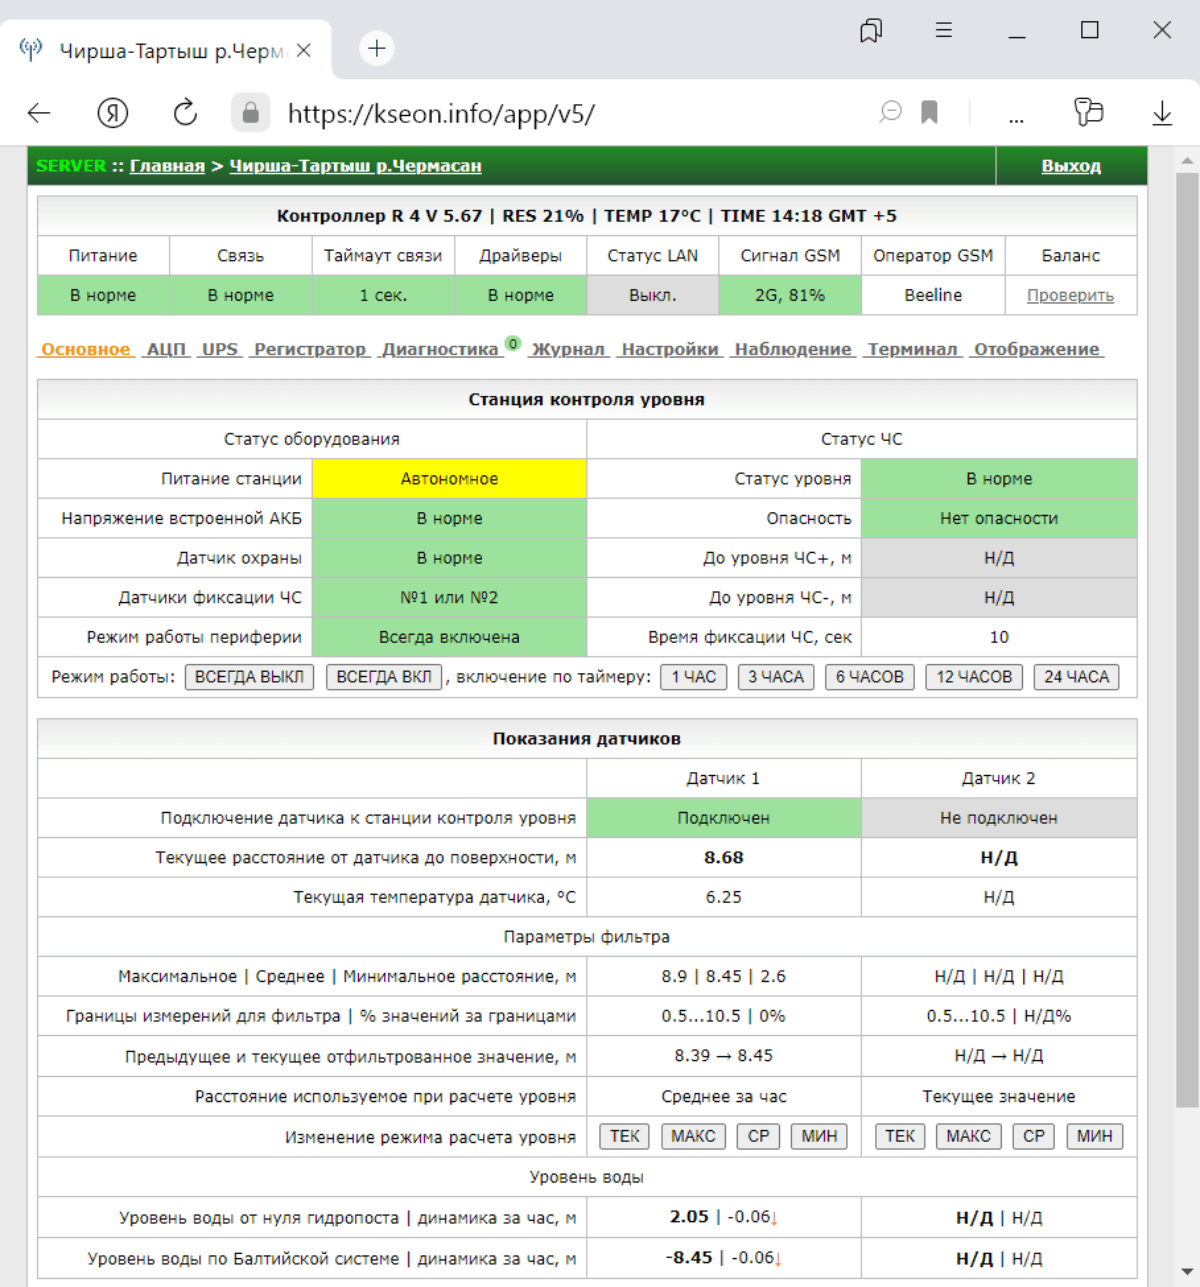This screenshot has width=1200, height=1287.
Task: Follow the Чирша-Тартыш р.Чермасан breadcrumb link
Action: coord(355,166)
